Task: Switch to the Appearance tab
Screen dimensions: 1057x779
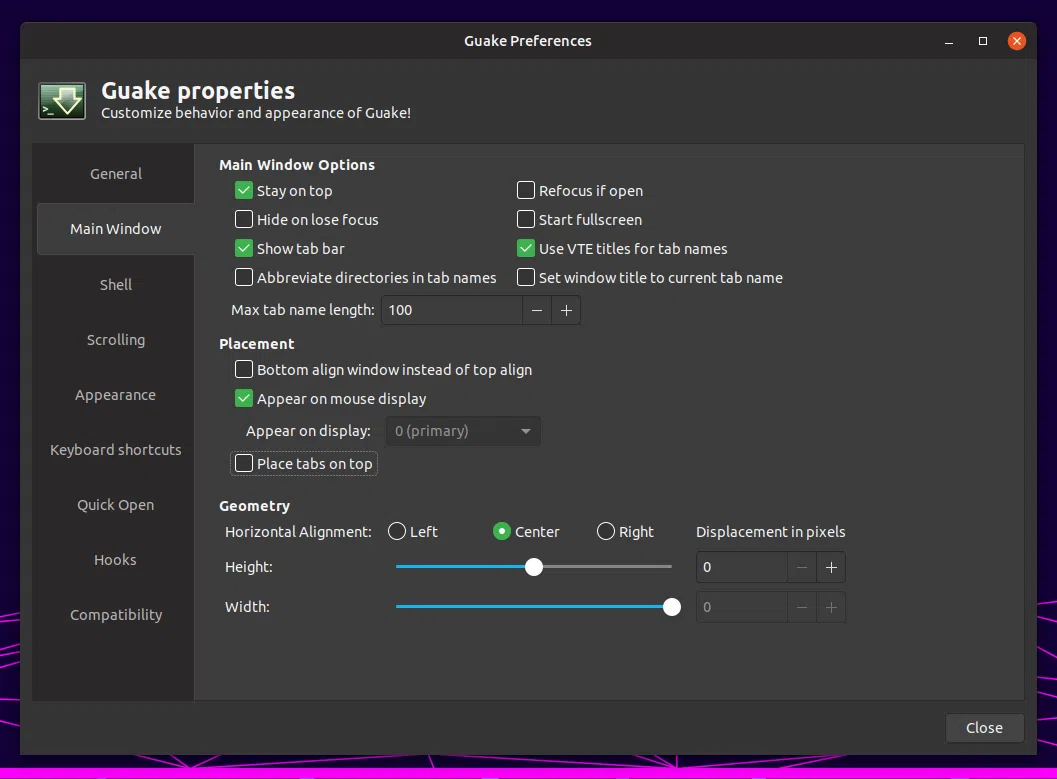Action: point(115,395)
